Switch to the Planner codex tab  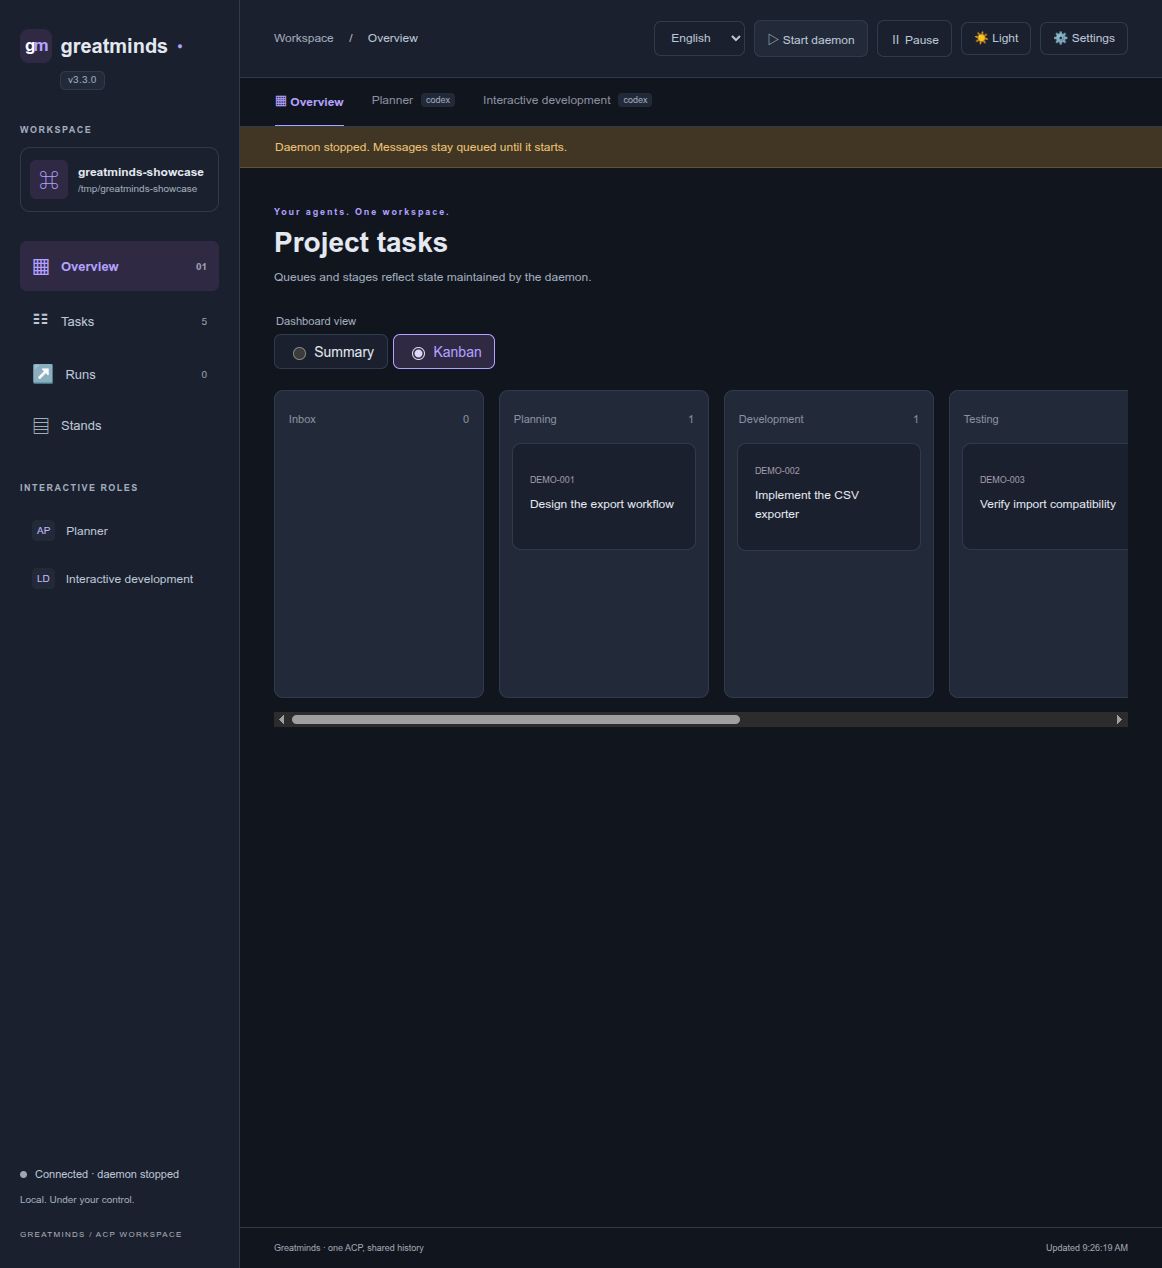coord(413,100)
